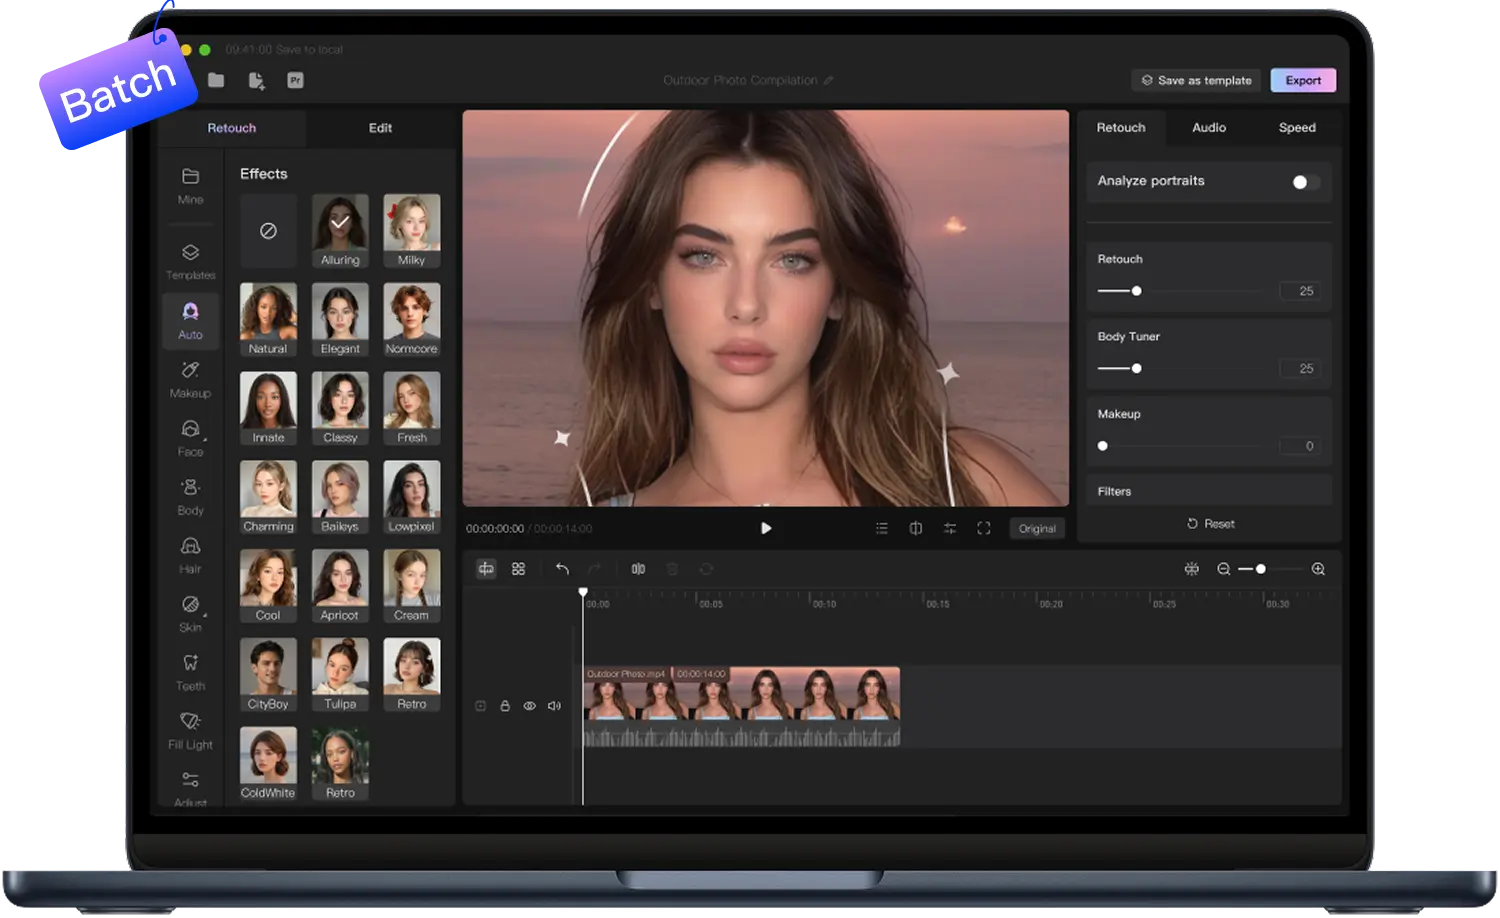Toggle the Analyze portraits switch
Screen dimensions: 1500x918
click(x=1305, y=182)
